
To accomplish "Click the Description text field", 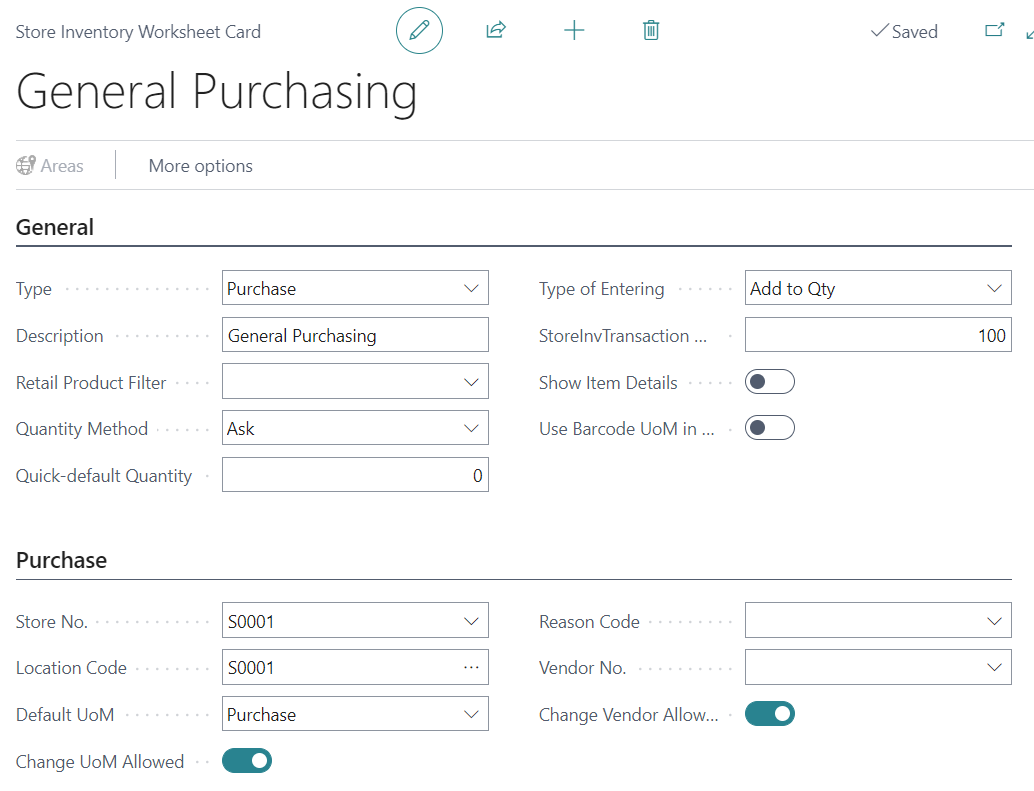I will (x=354, y=336).
